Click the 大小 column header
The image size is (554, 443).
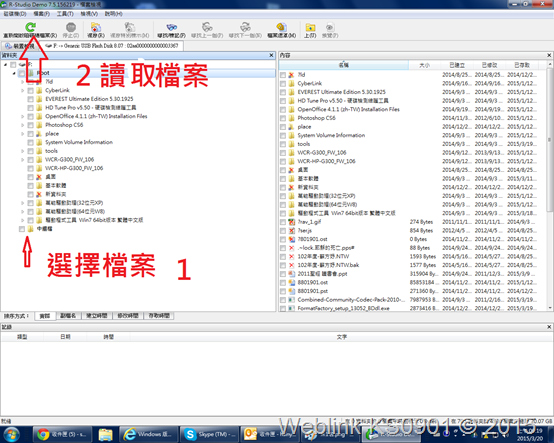tap(424, 65)
